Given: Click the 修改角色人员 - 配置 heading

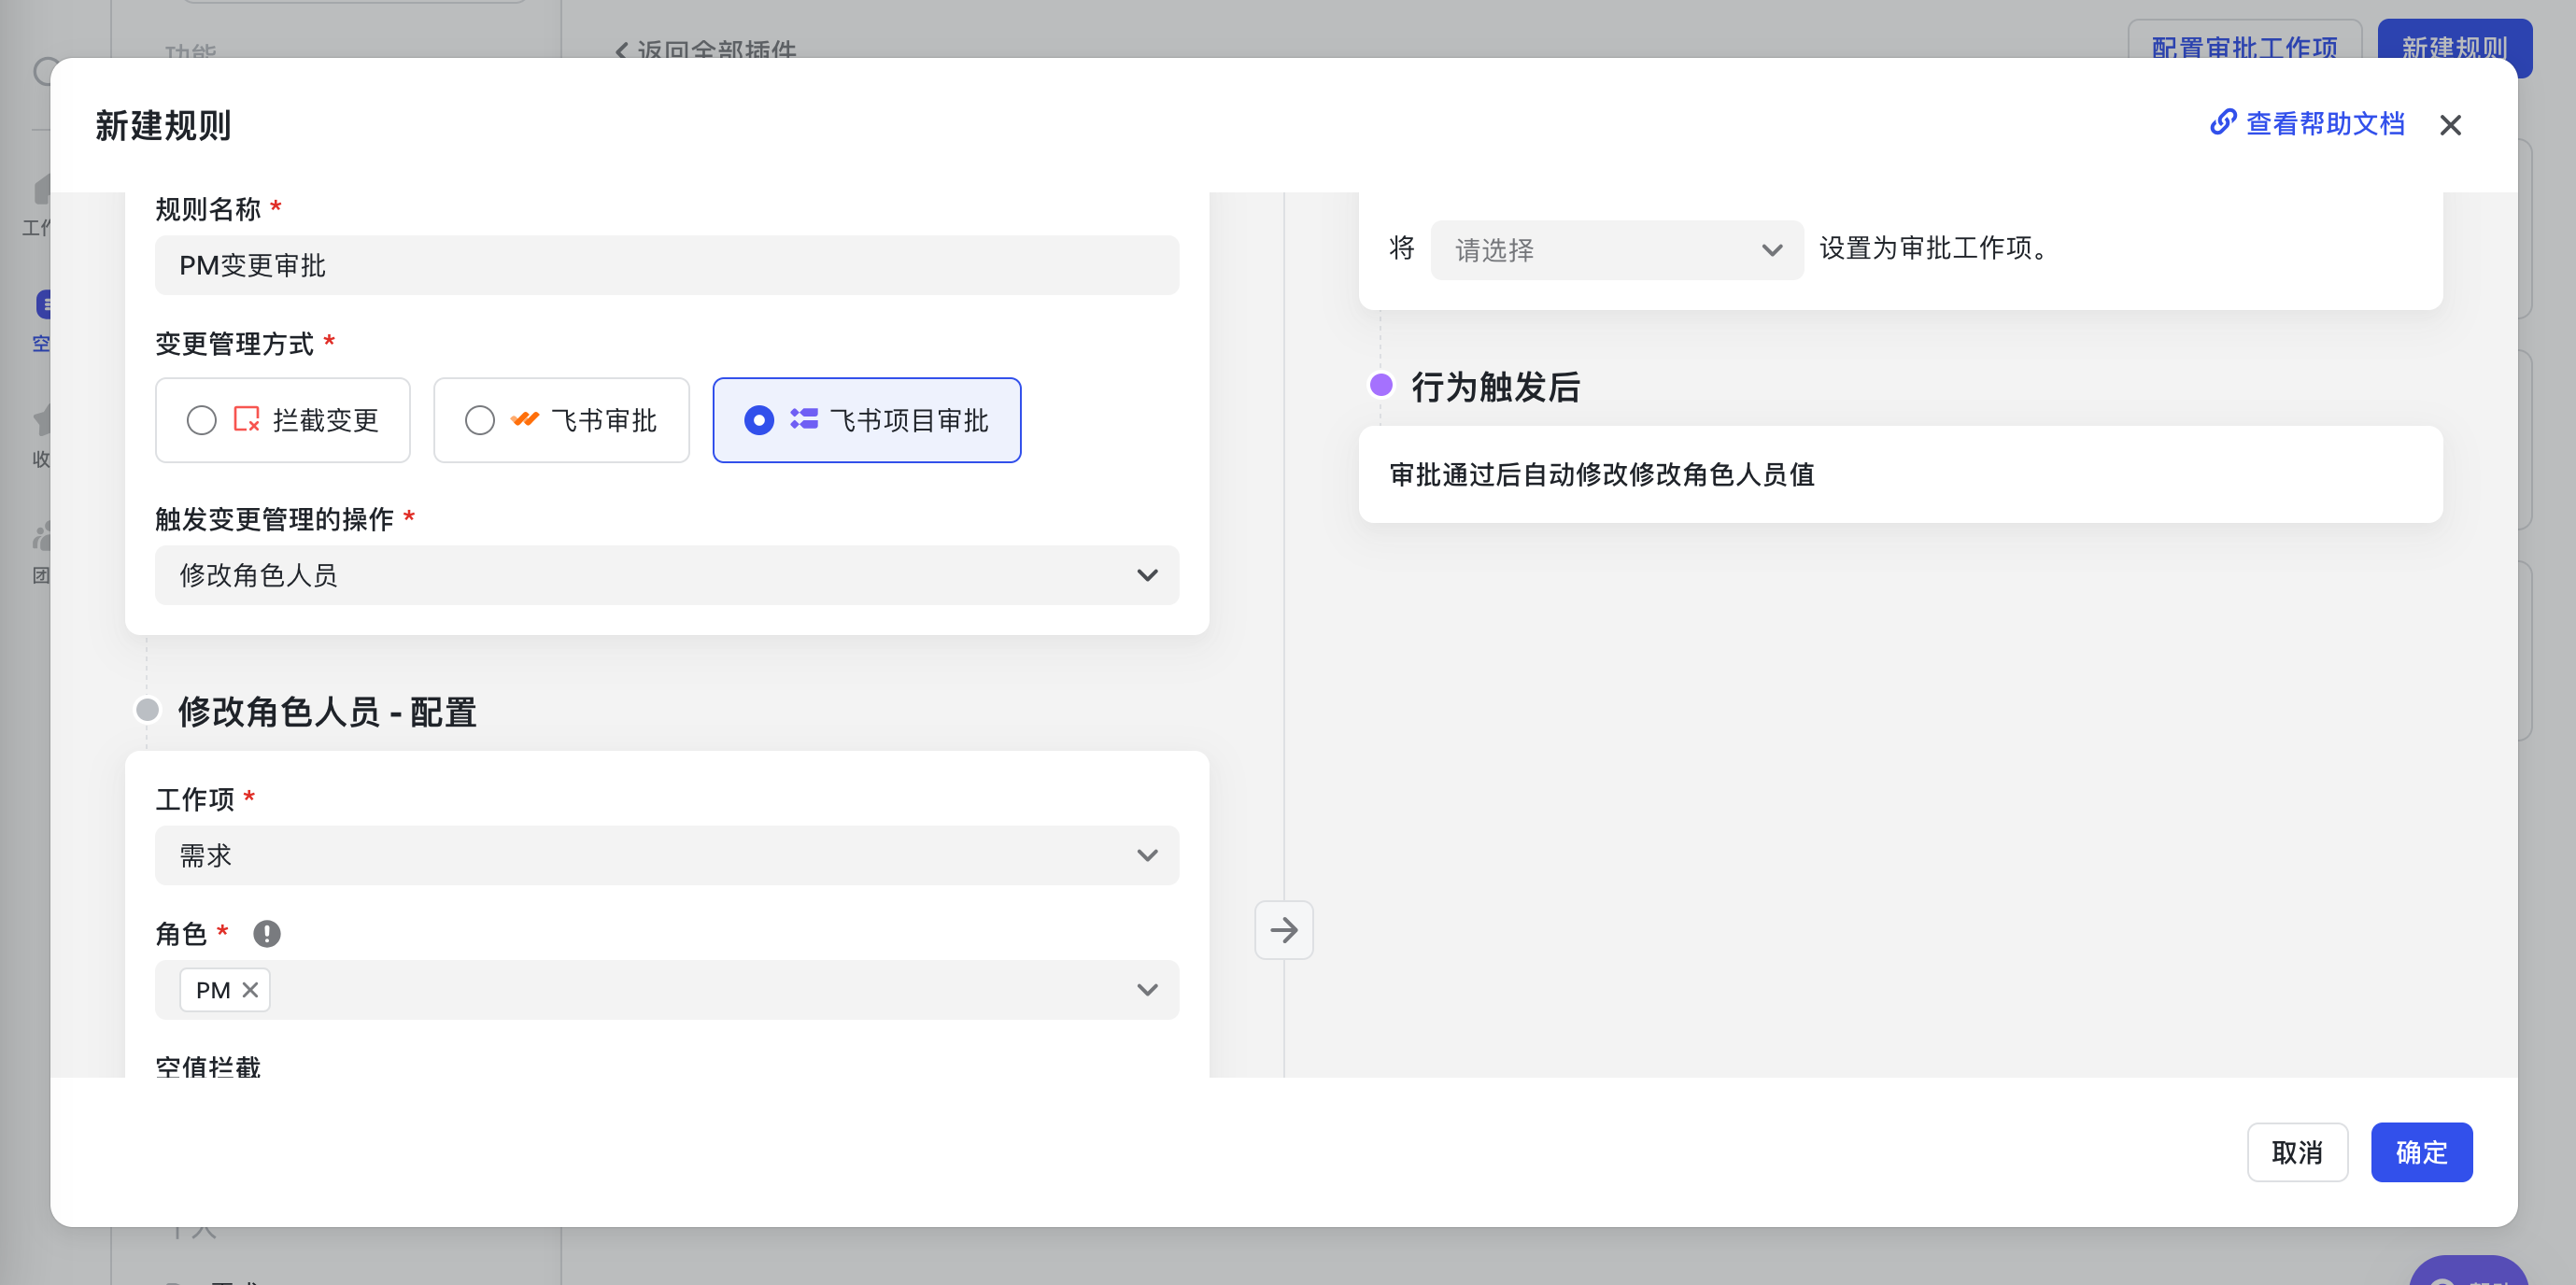Looking at the screenshot, I should [x=327, y=712].
